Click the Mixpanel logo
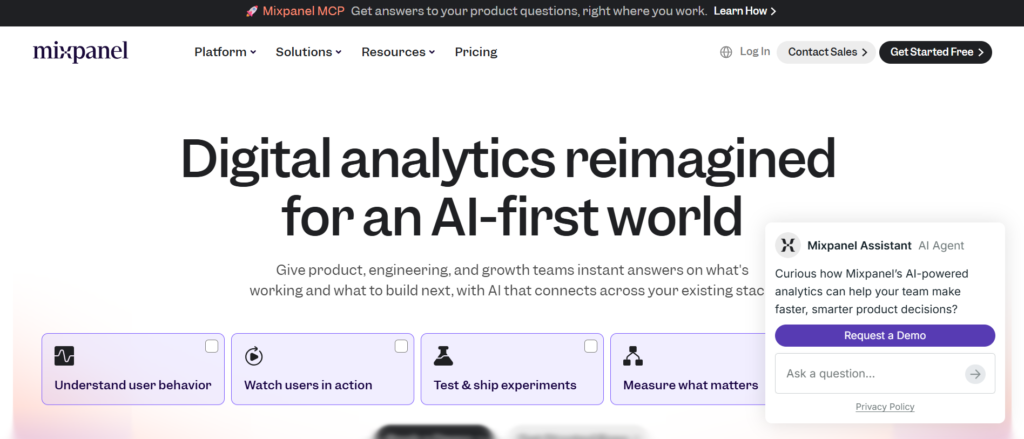Viewport: 1024px width, 439px height. tap(80, 52)
